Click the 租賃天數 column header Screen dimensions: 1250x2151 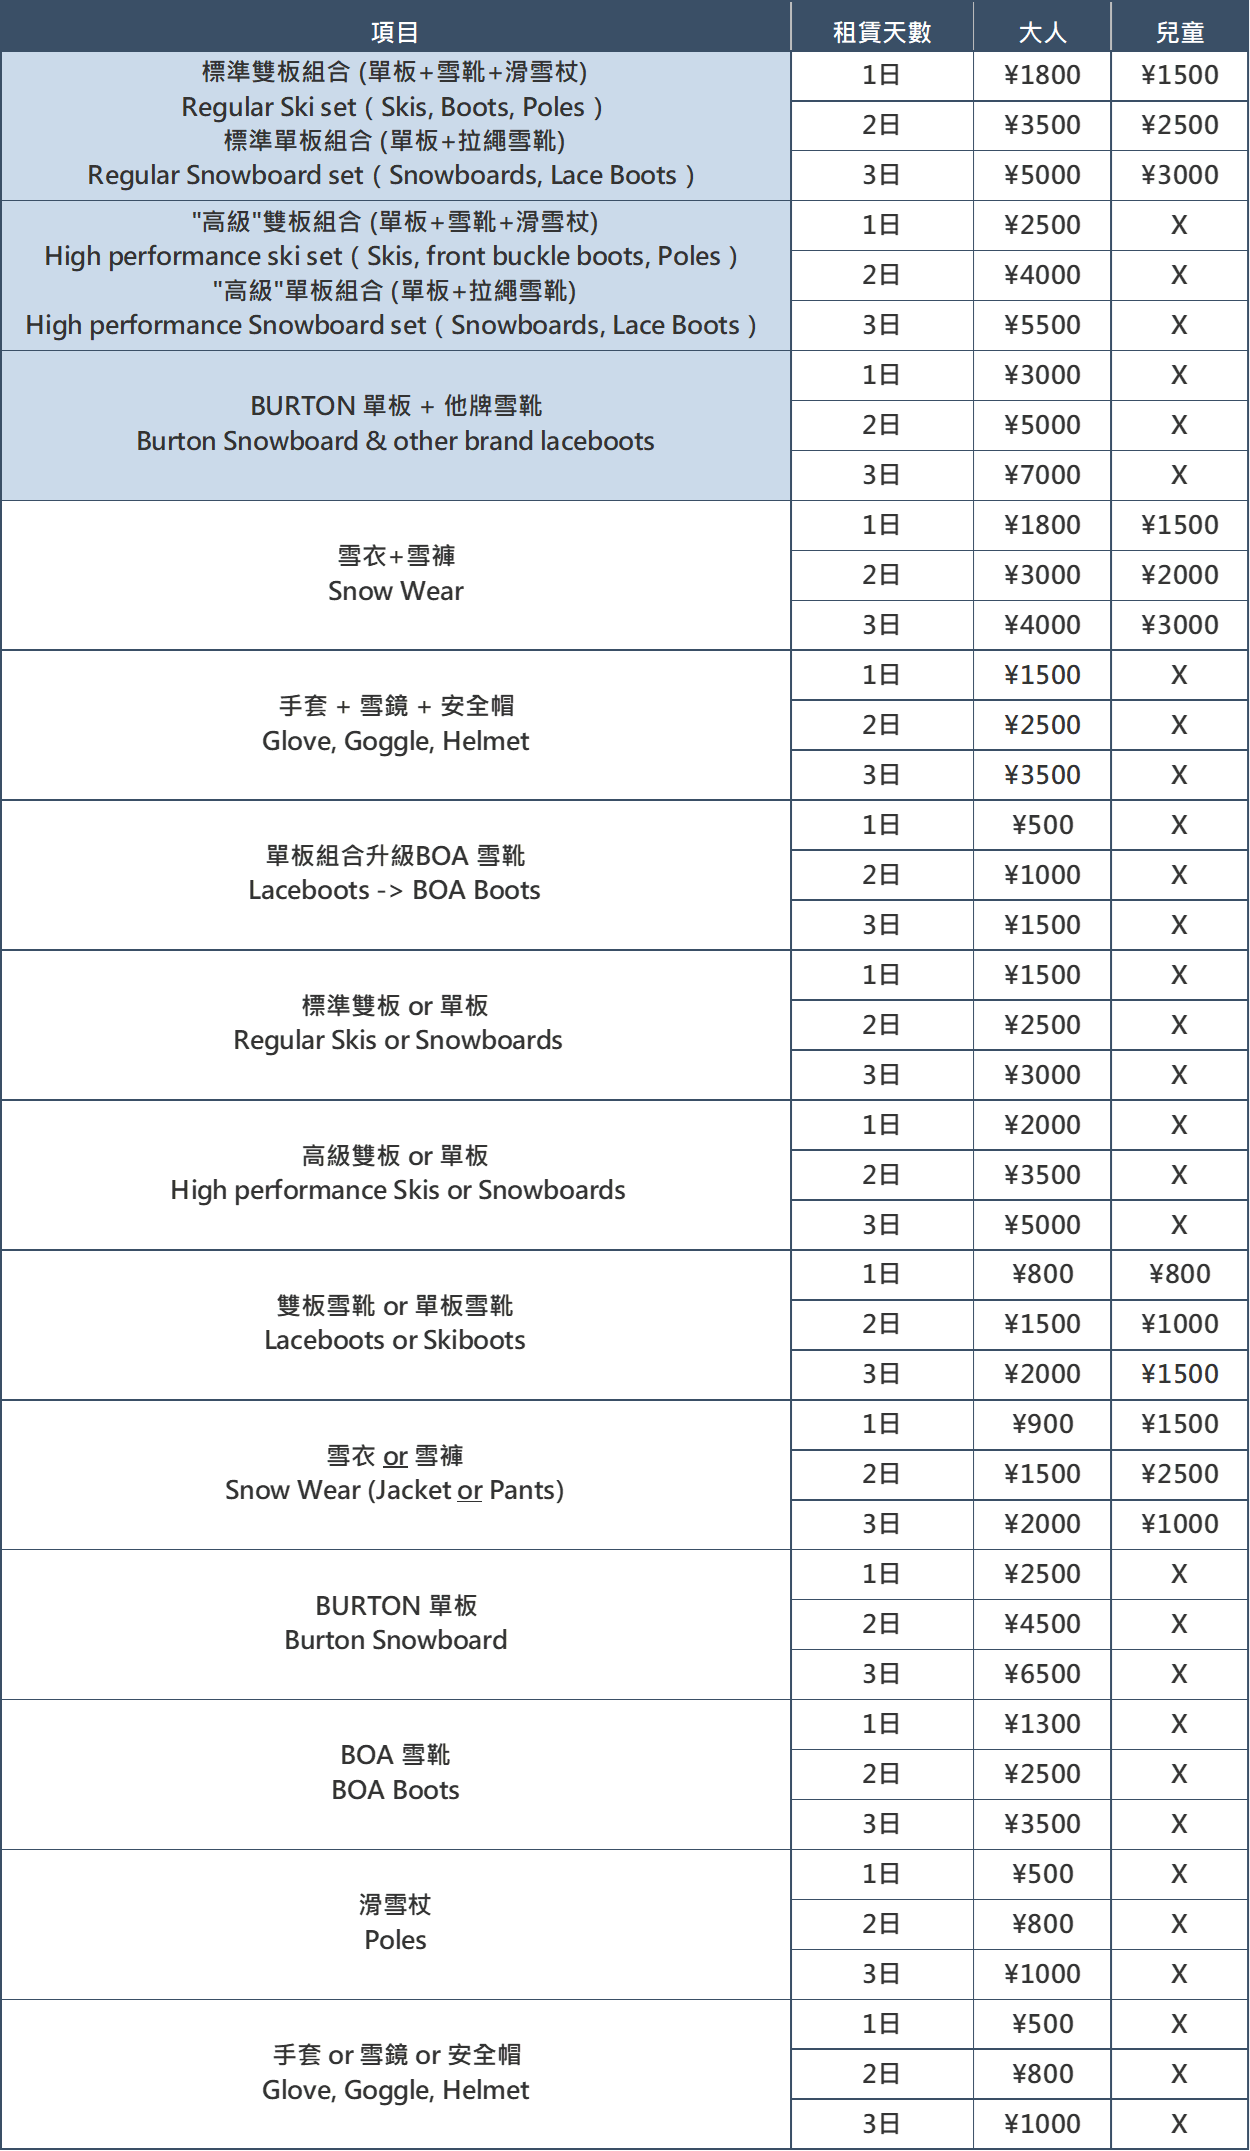click(881, 32)
